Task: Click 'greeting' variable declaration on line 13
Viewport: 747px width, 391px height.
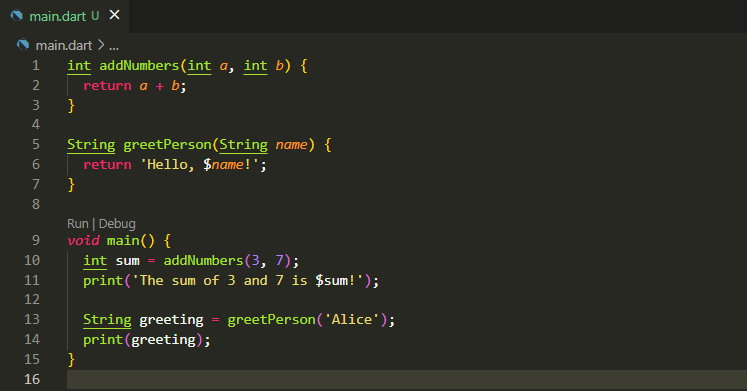Action: (172, 320)
